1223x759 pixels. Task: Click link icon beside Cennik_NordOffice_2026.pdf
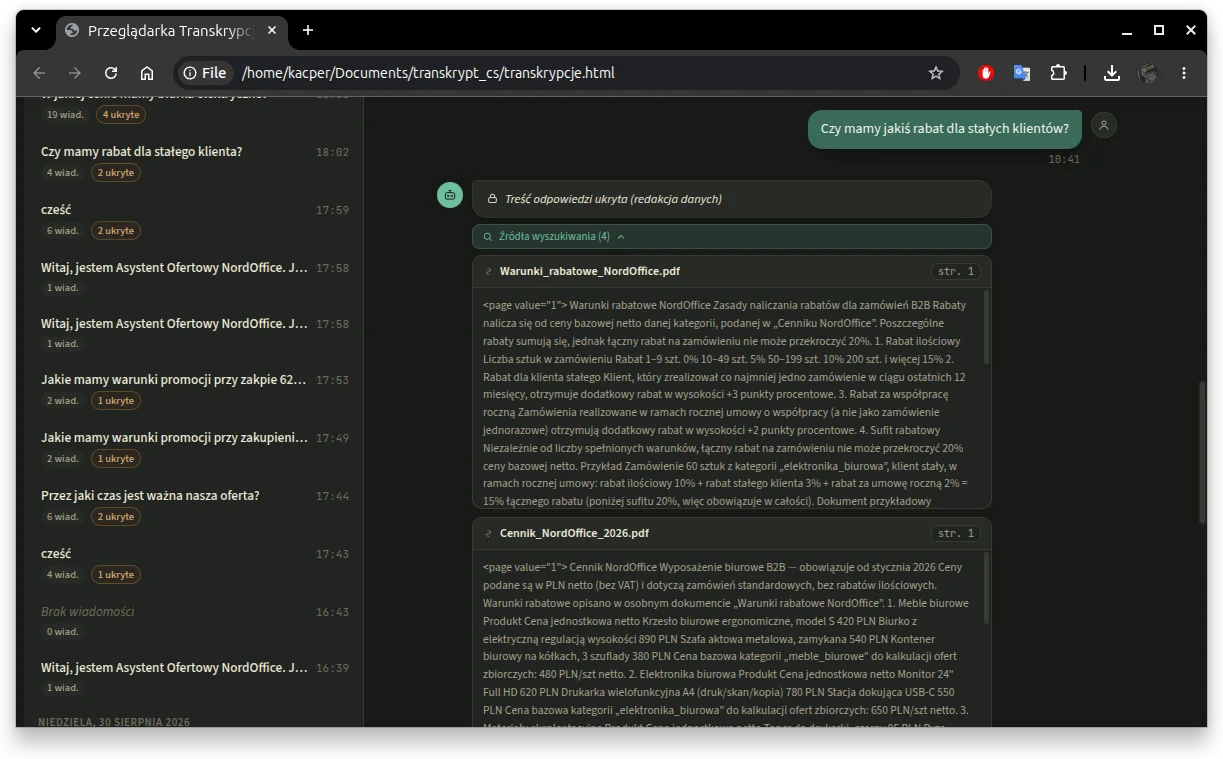pos(488,533)
